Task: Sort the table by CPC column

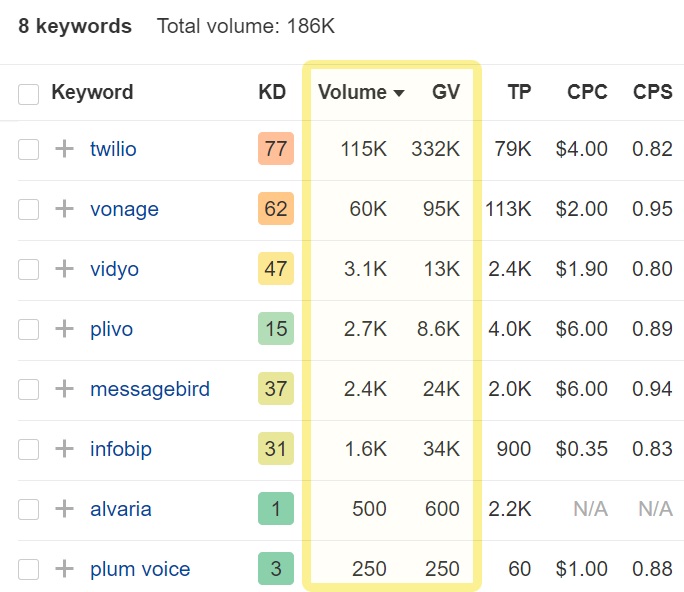Action: [587, 92]
